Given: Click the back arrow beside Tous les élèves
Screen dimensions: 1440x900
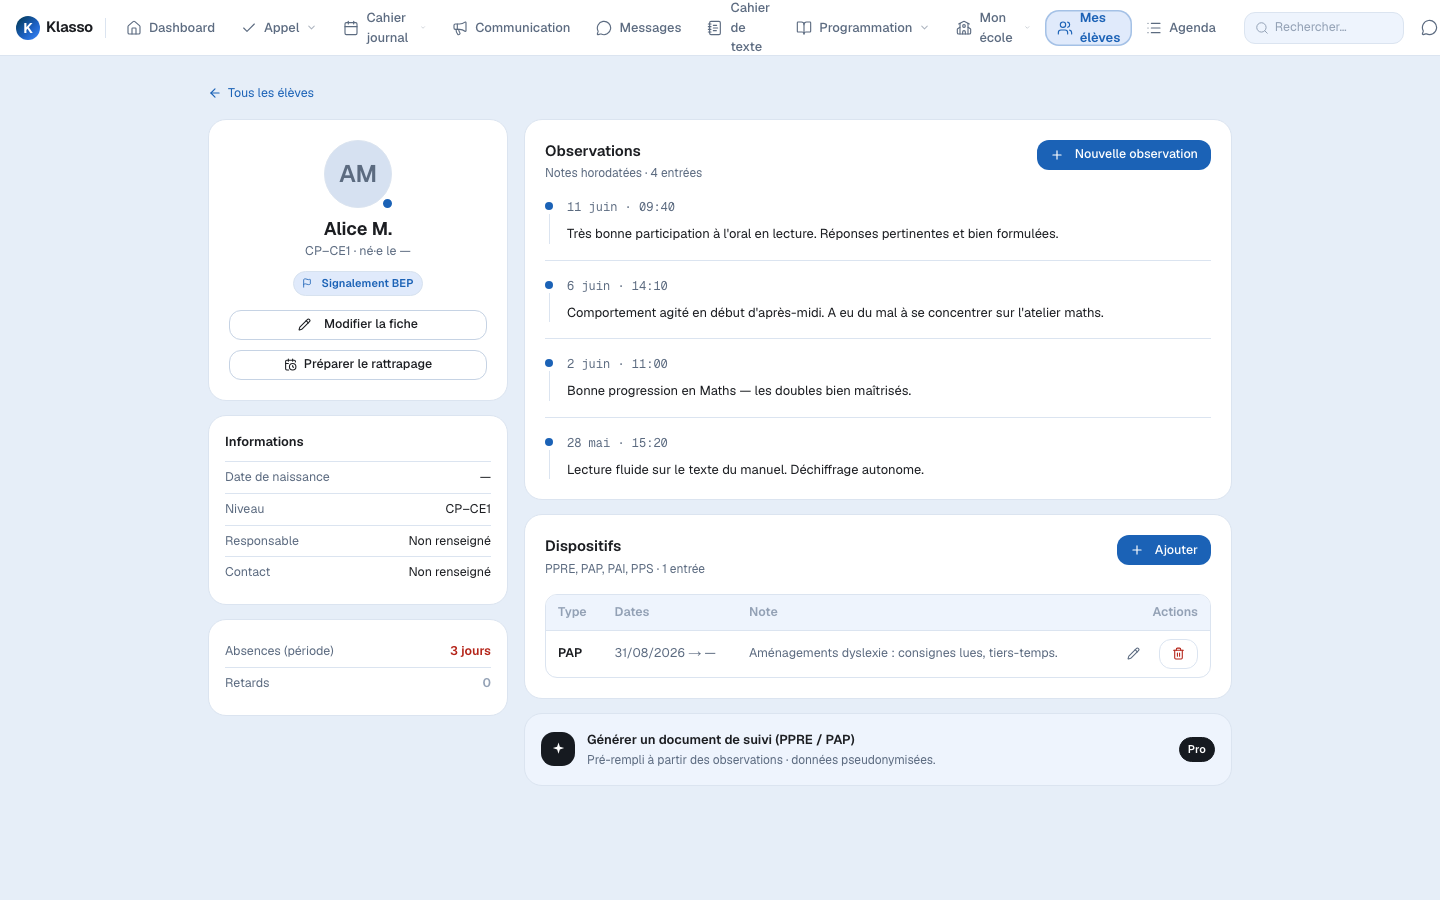Looking at the screenshot, I should (214, 93).
